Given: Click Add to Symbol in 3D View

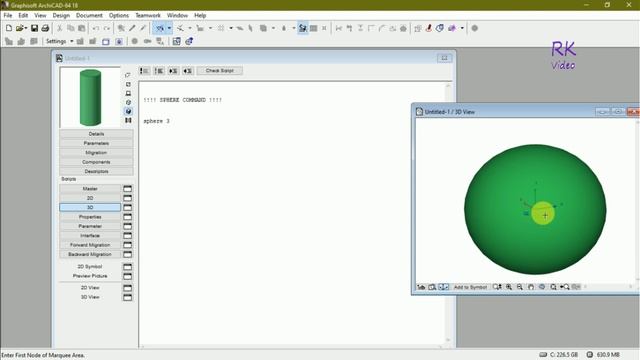Looking at the screenshot, I should tap(470, 287).
